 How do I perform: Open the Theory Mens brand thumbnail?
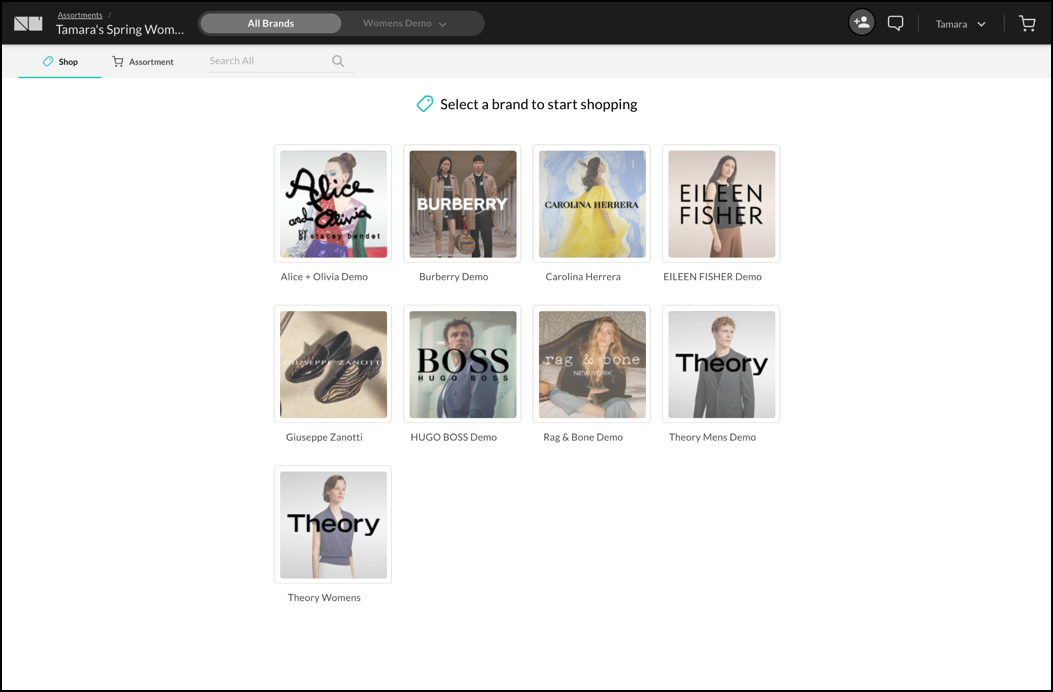(721, 364)
